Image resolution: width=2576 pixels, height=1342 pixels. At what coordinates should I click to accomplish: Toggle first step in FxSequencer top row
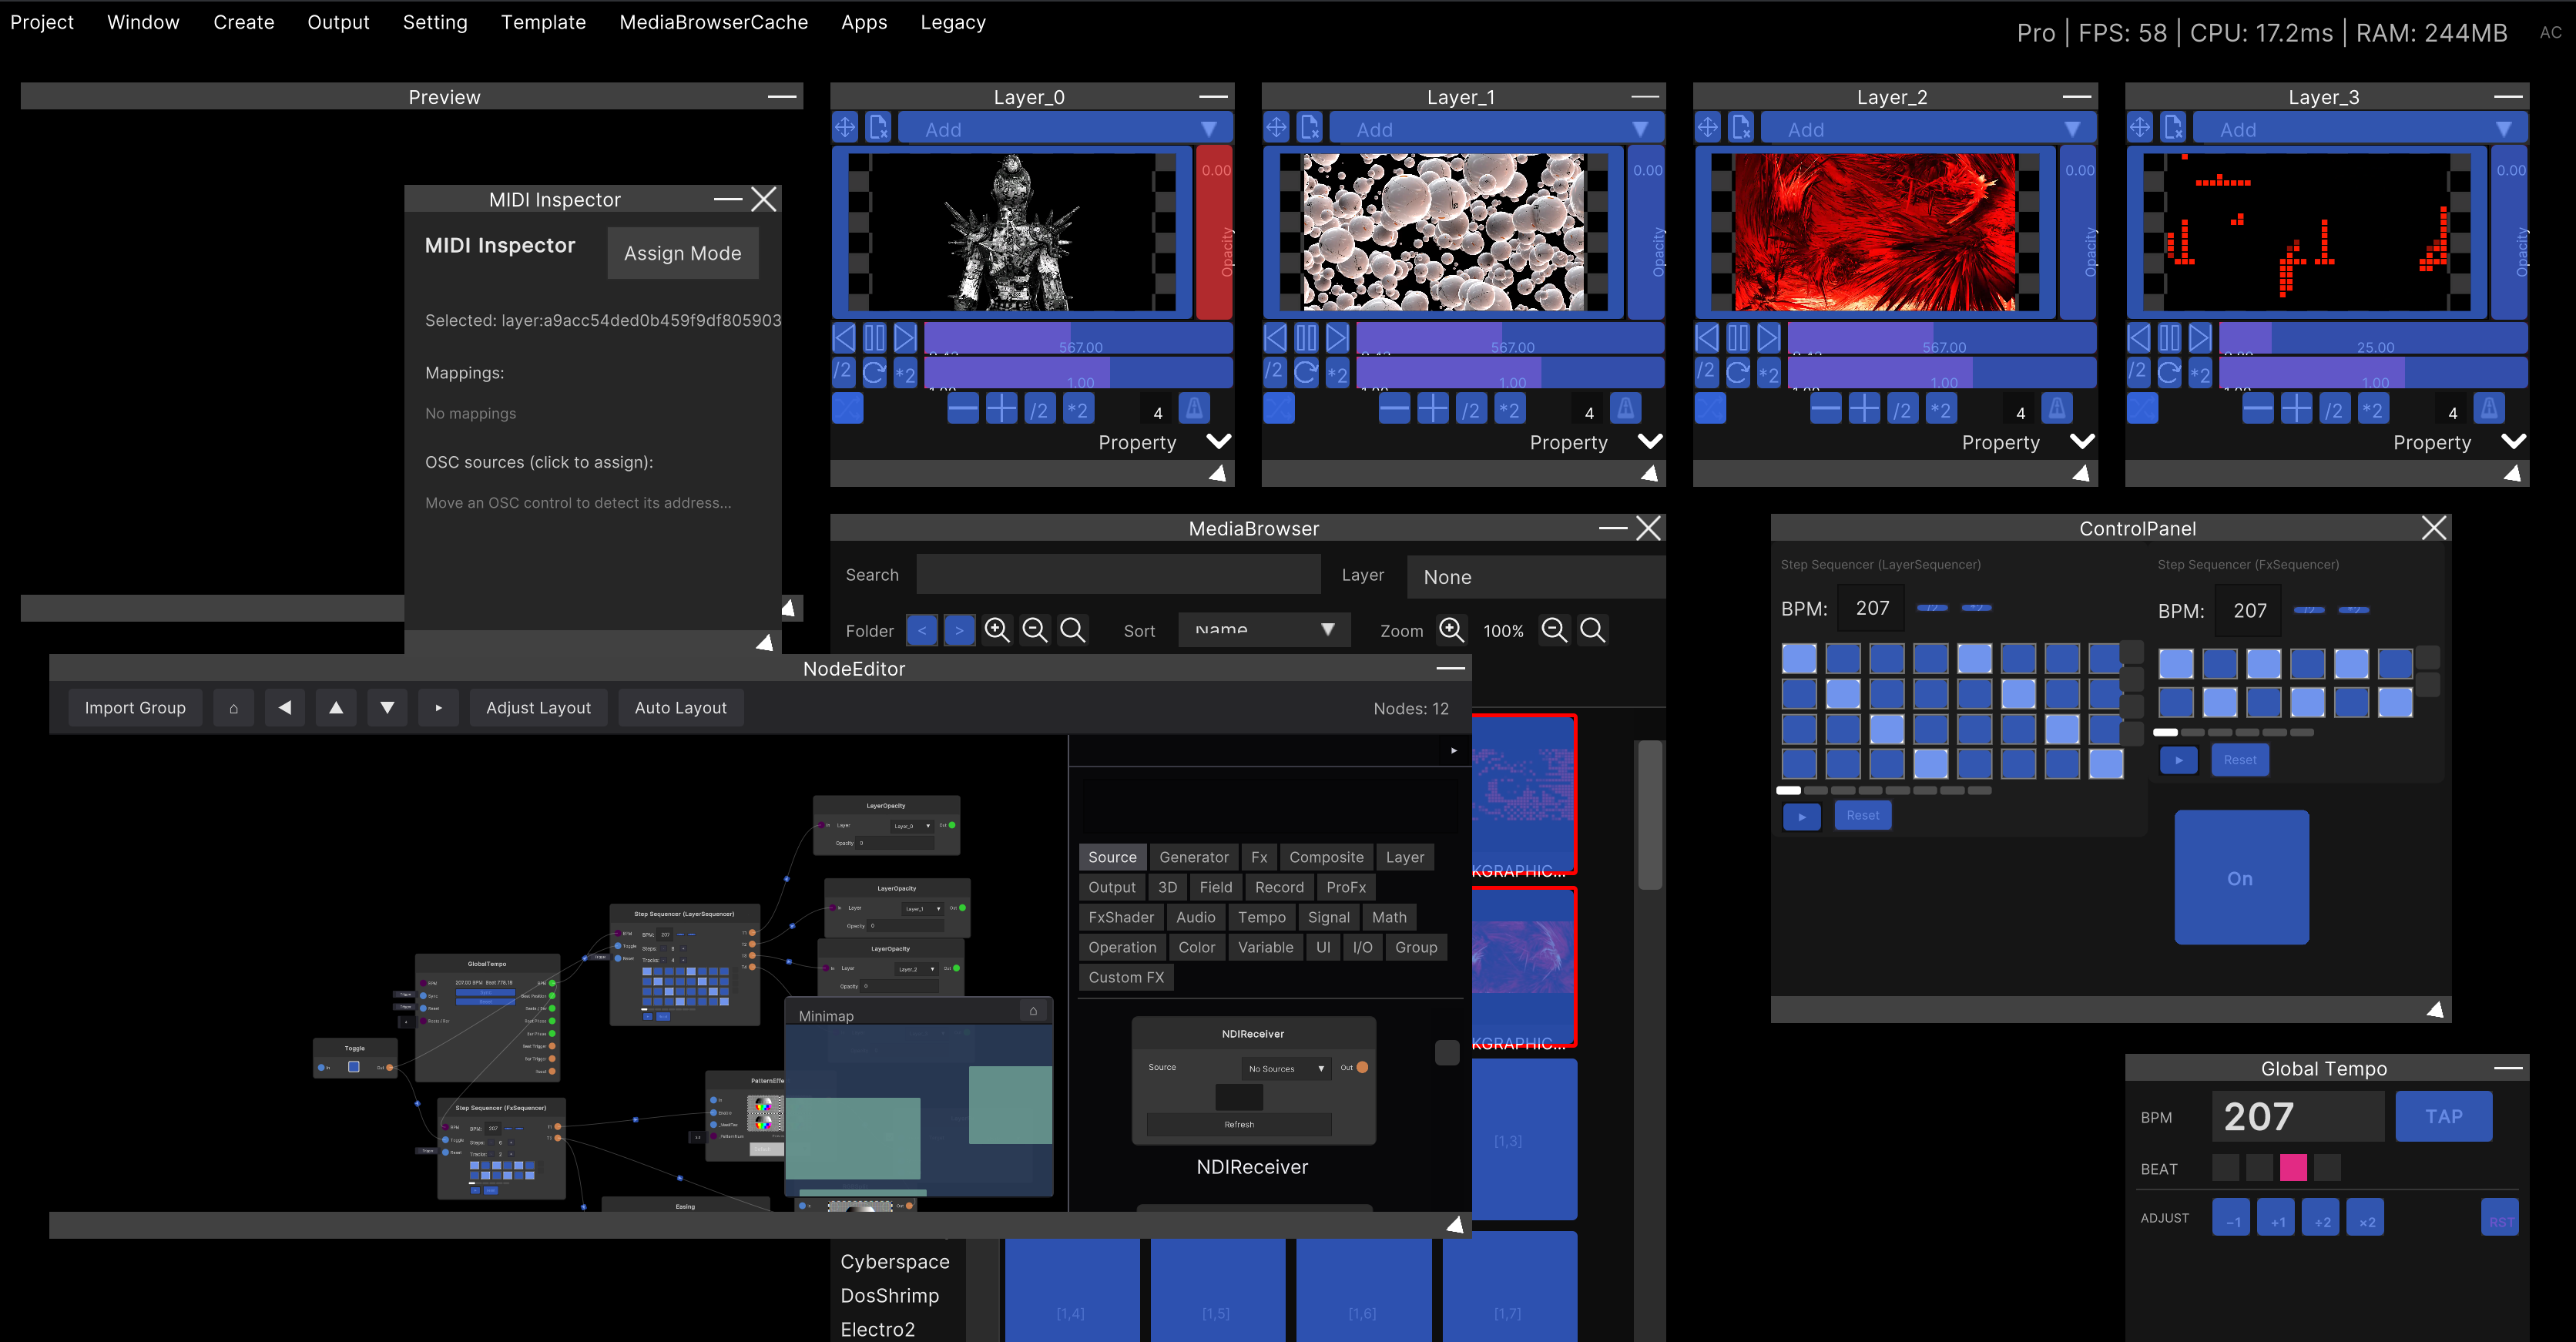click(x=2176, y=664)
